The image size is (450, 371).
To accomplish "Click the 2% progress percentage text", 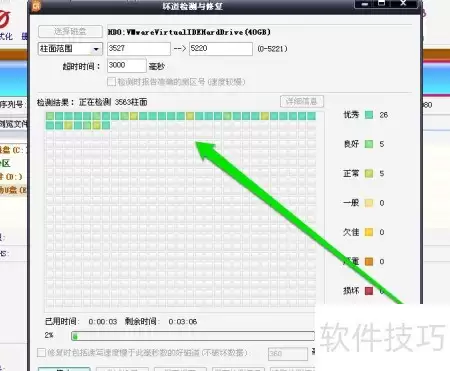I will 49,335.
